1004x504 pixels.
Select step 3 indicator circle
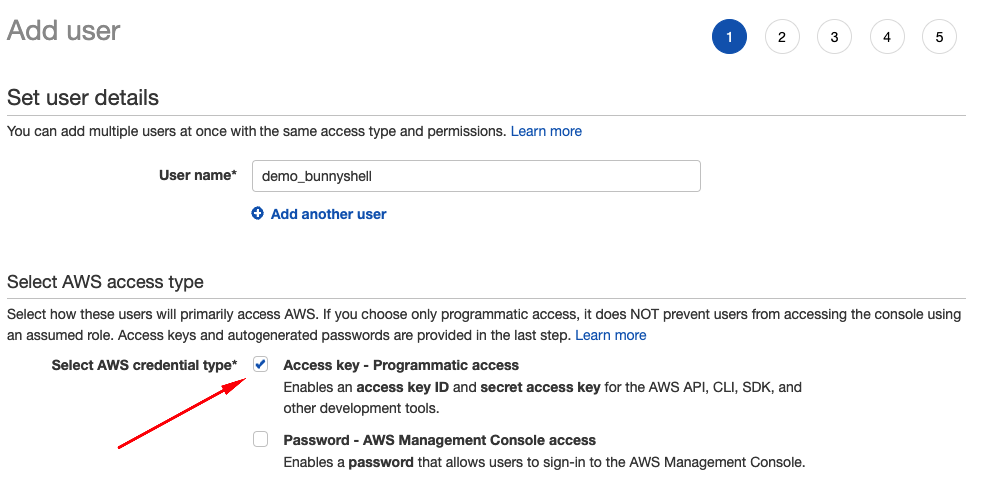pos(834,37)
